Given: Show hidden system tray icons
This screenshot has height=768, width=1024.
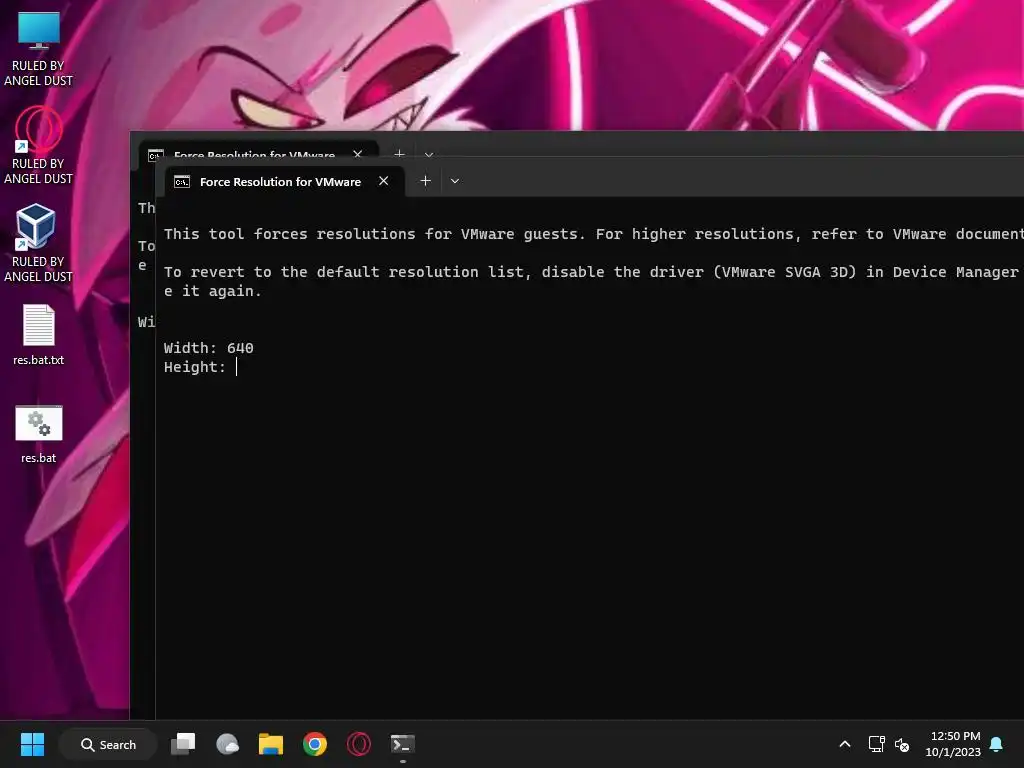Looking at the screenshot, I should (844, 744).
